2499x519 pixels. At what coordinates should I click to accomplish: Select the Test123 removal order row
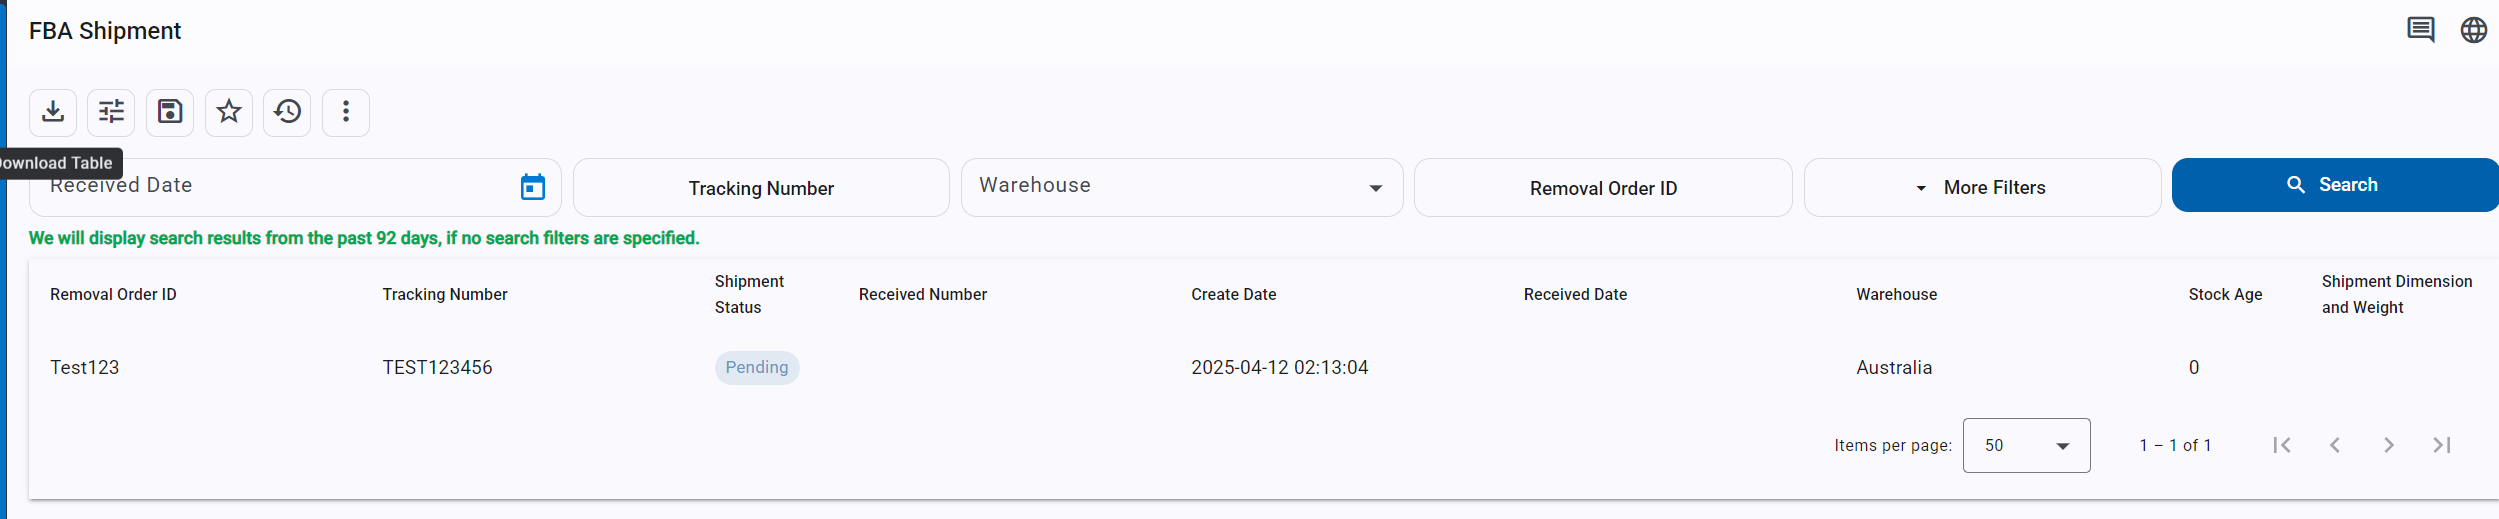pos(1264,367)
